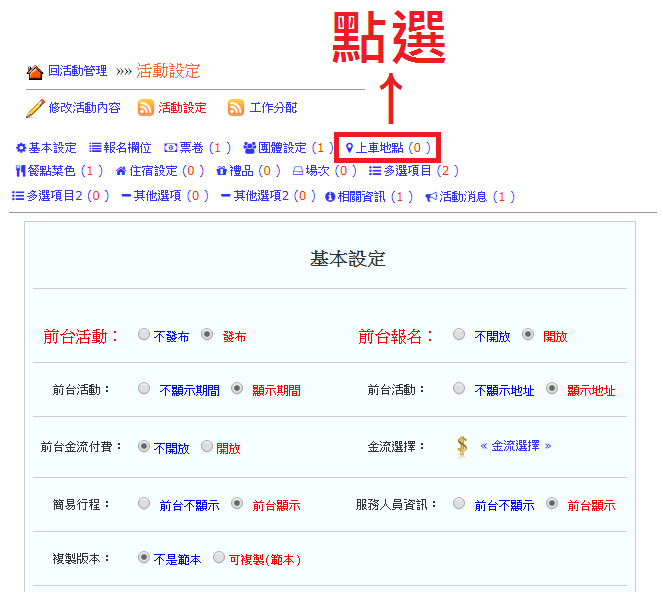Image resolution: width=663 pixels, height=599 pixels.
Task: Open the 票卷 settings tab
Action: point(190,148)
